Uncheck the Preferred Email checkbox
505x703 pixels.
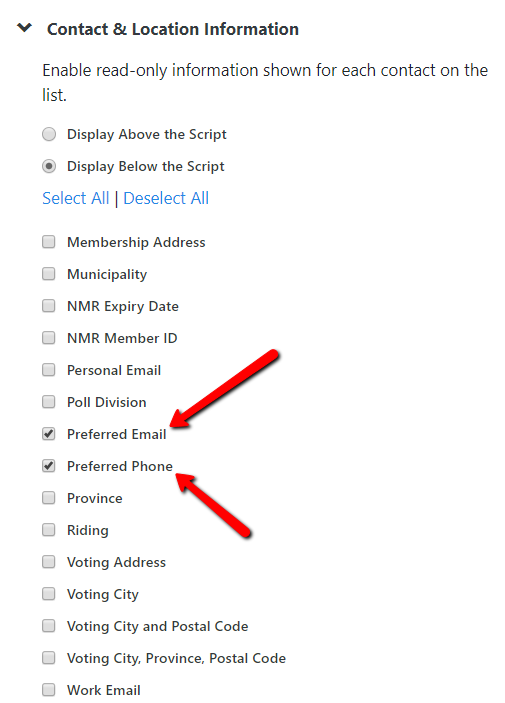[x=48, y=434]
